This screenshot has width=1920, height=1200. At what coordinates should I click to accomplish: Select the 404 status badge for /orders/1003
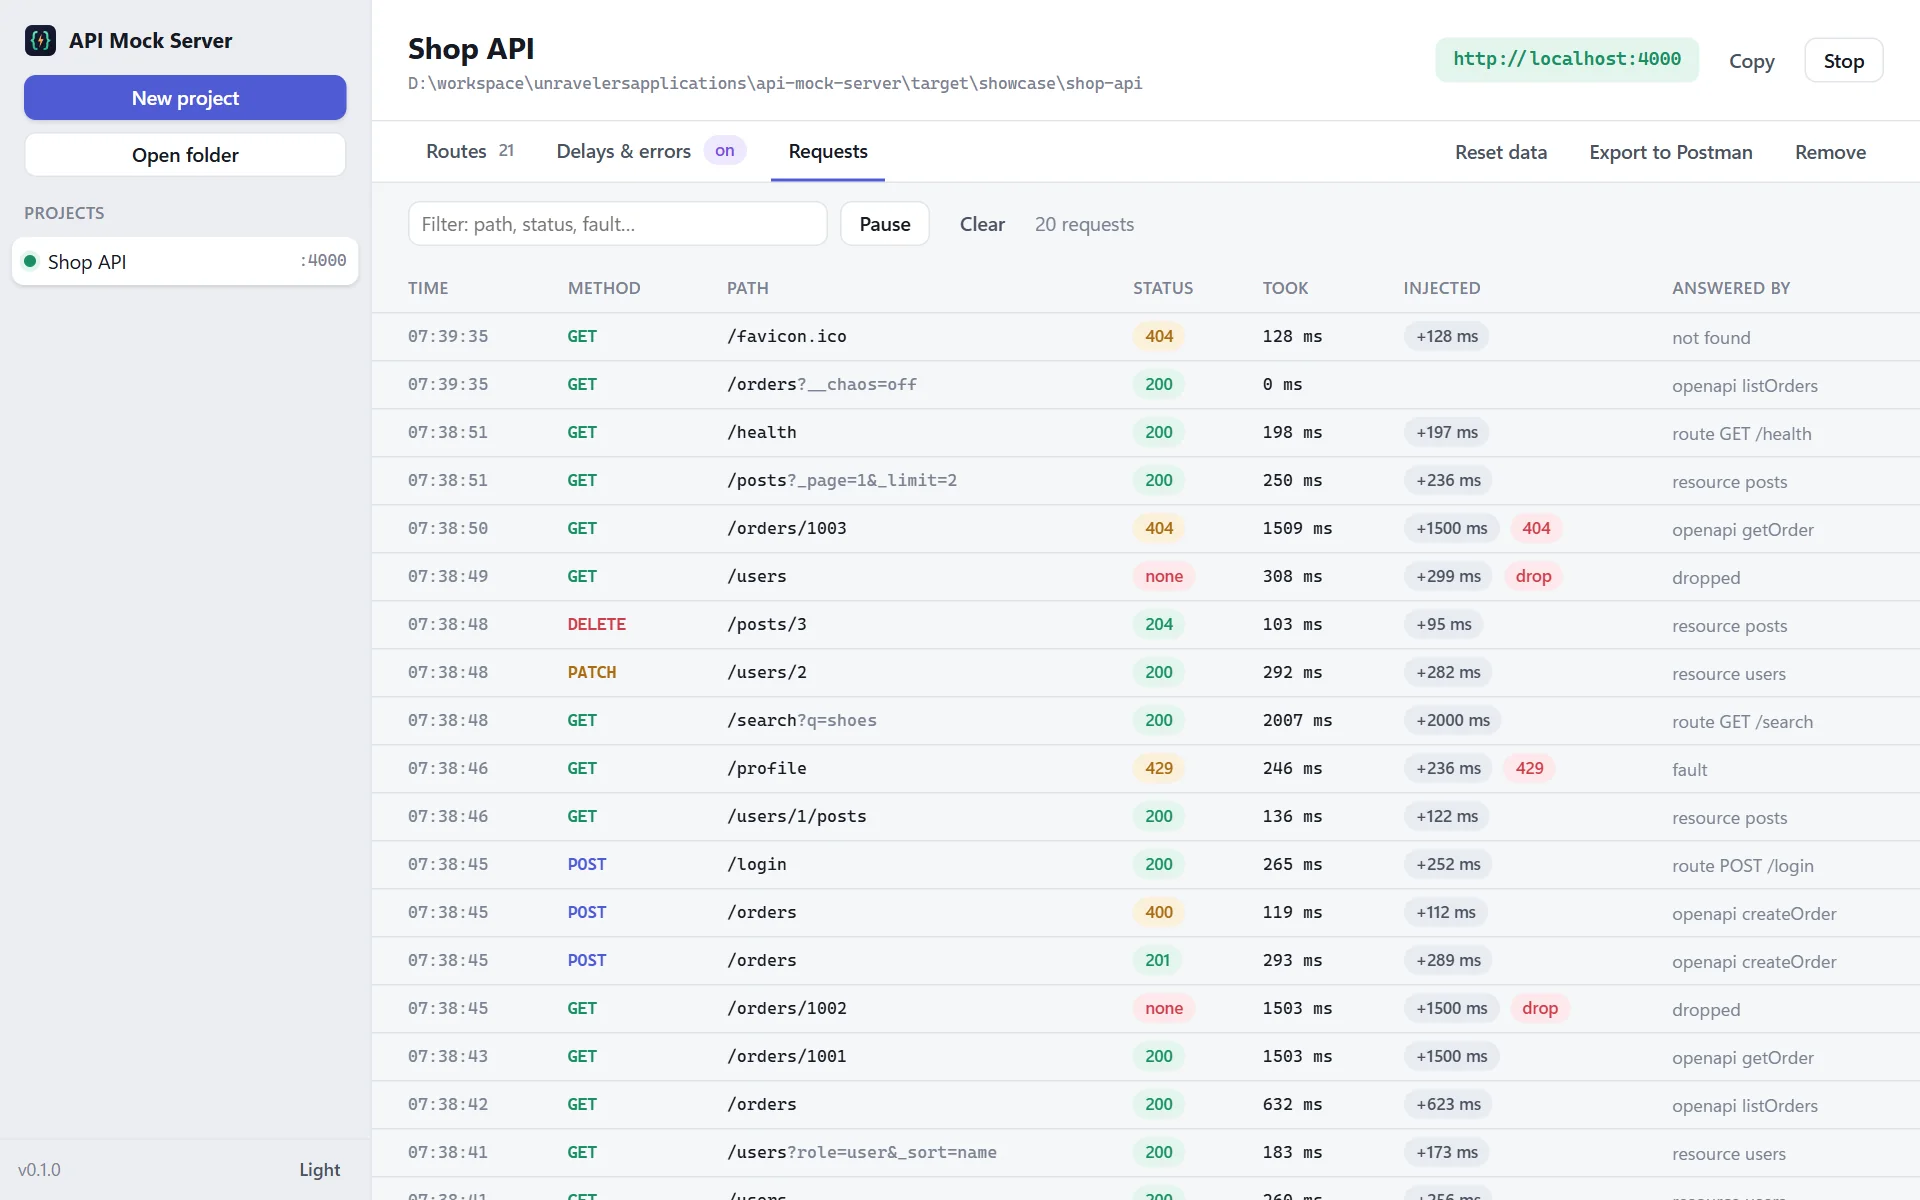[1159, 528]
